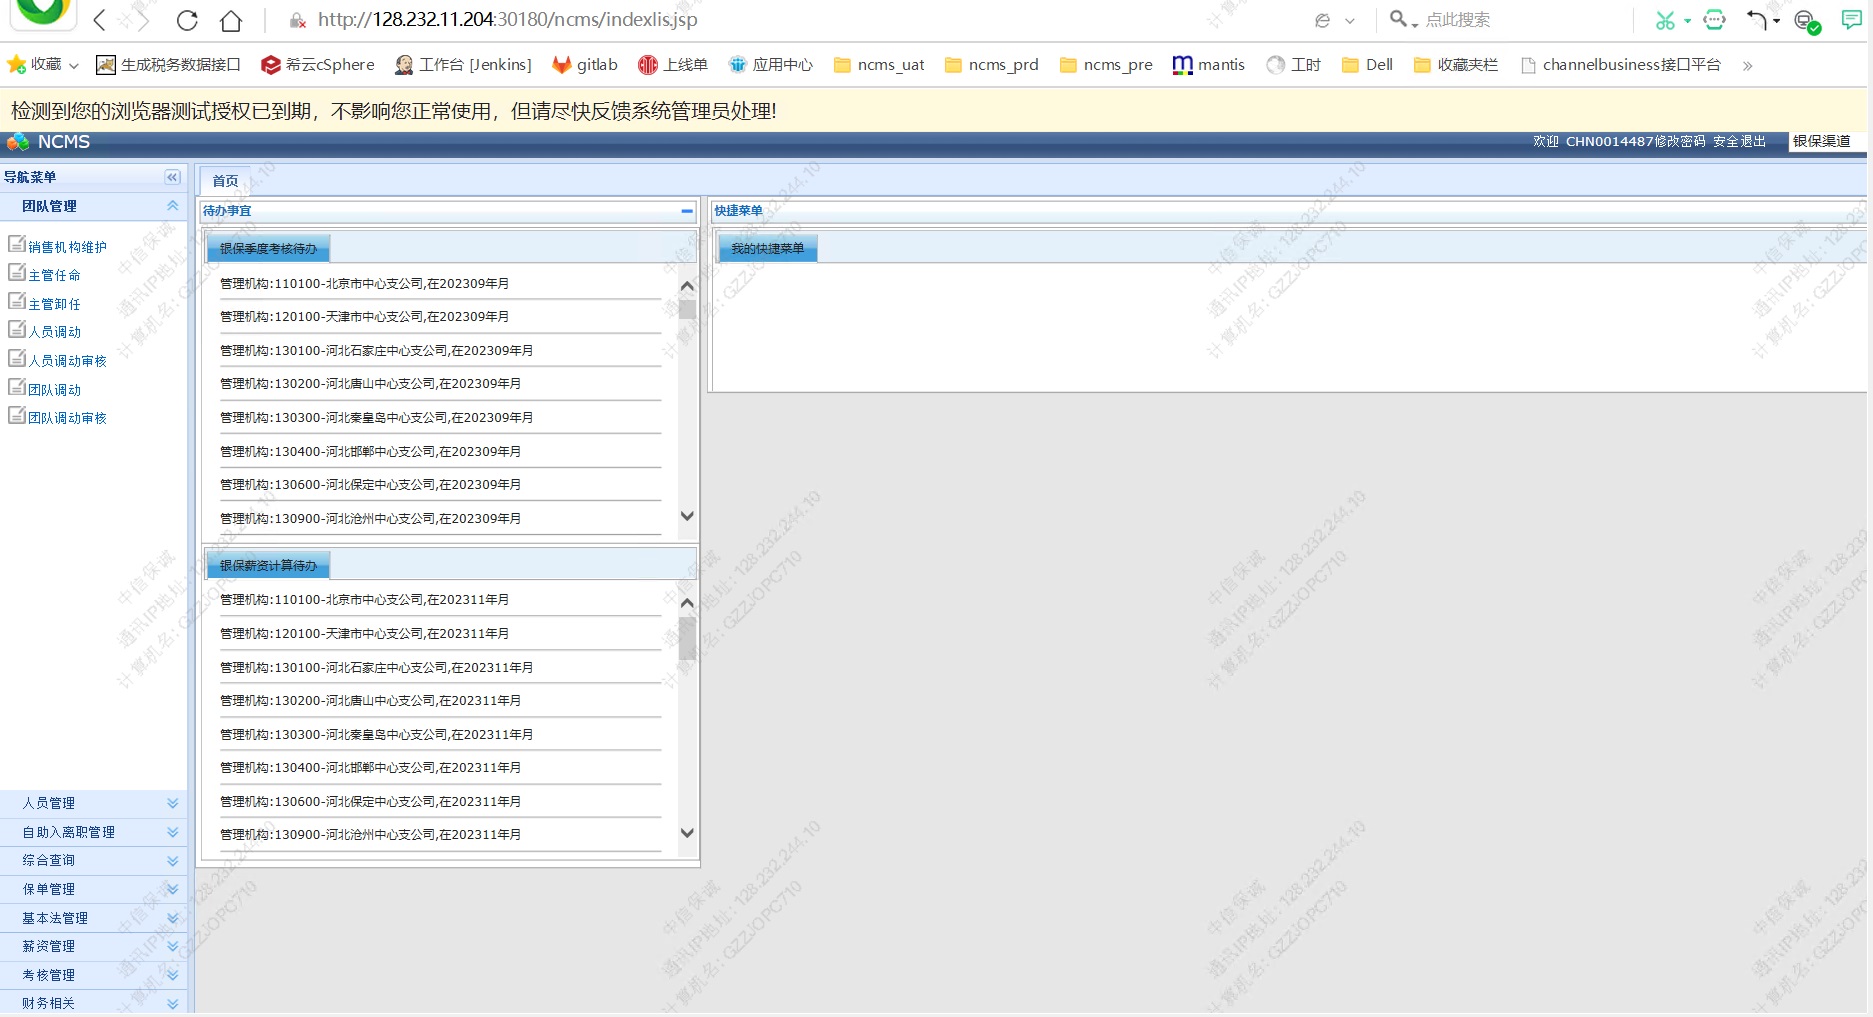Click 130100-河北石家庄 202311 item
This screenshot has width=1873, height=1017.
coord(377,668)
